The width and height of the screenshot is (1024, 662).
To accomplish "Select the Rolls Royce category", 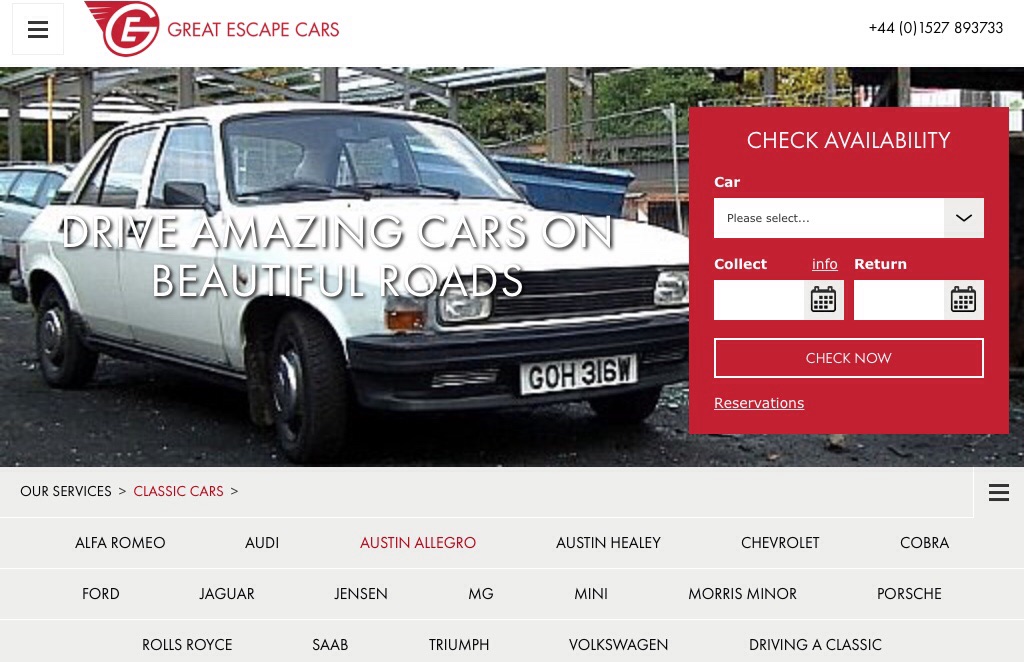I will point(187,644).
